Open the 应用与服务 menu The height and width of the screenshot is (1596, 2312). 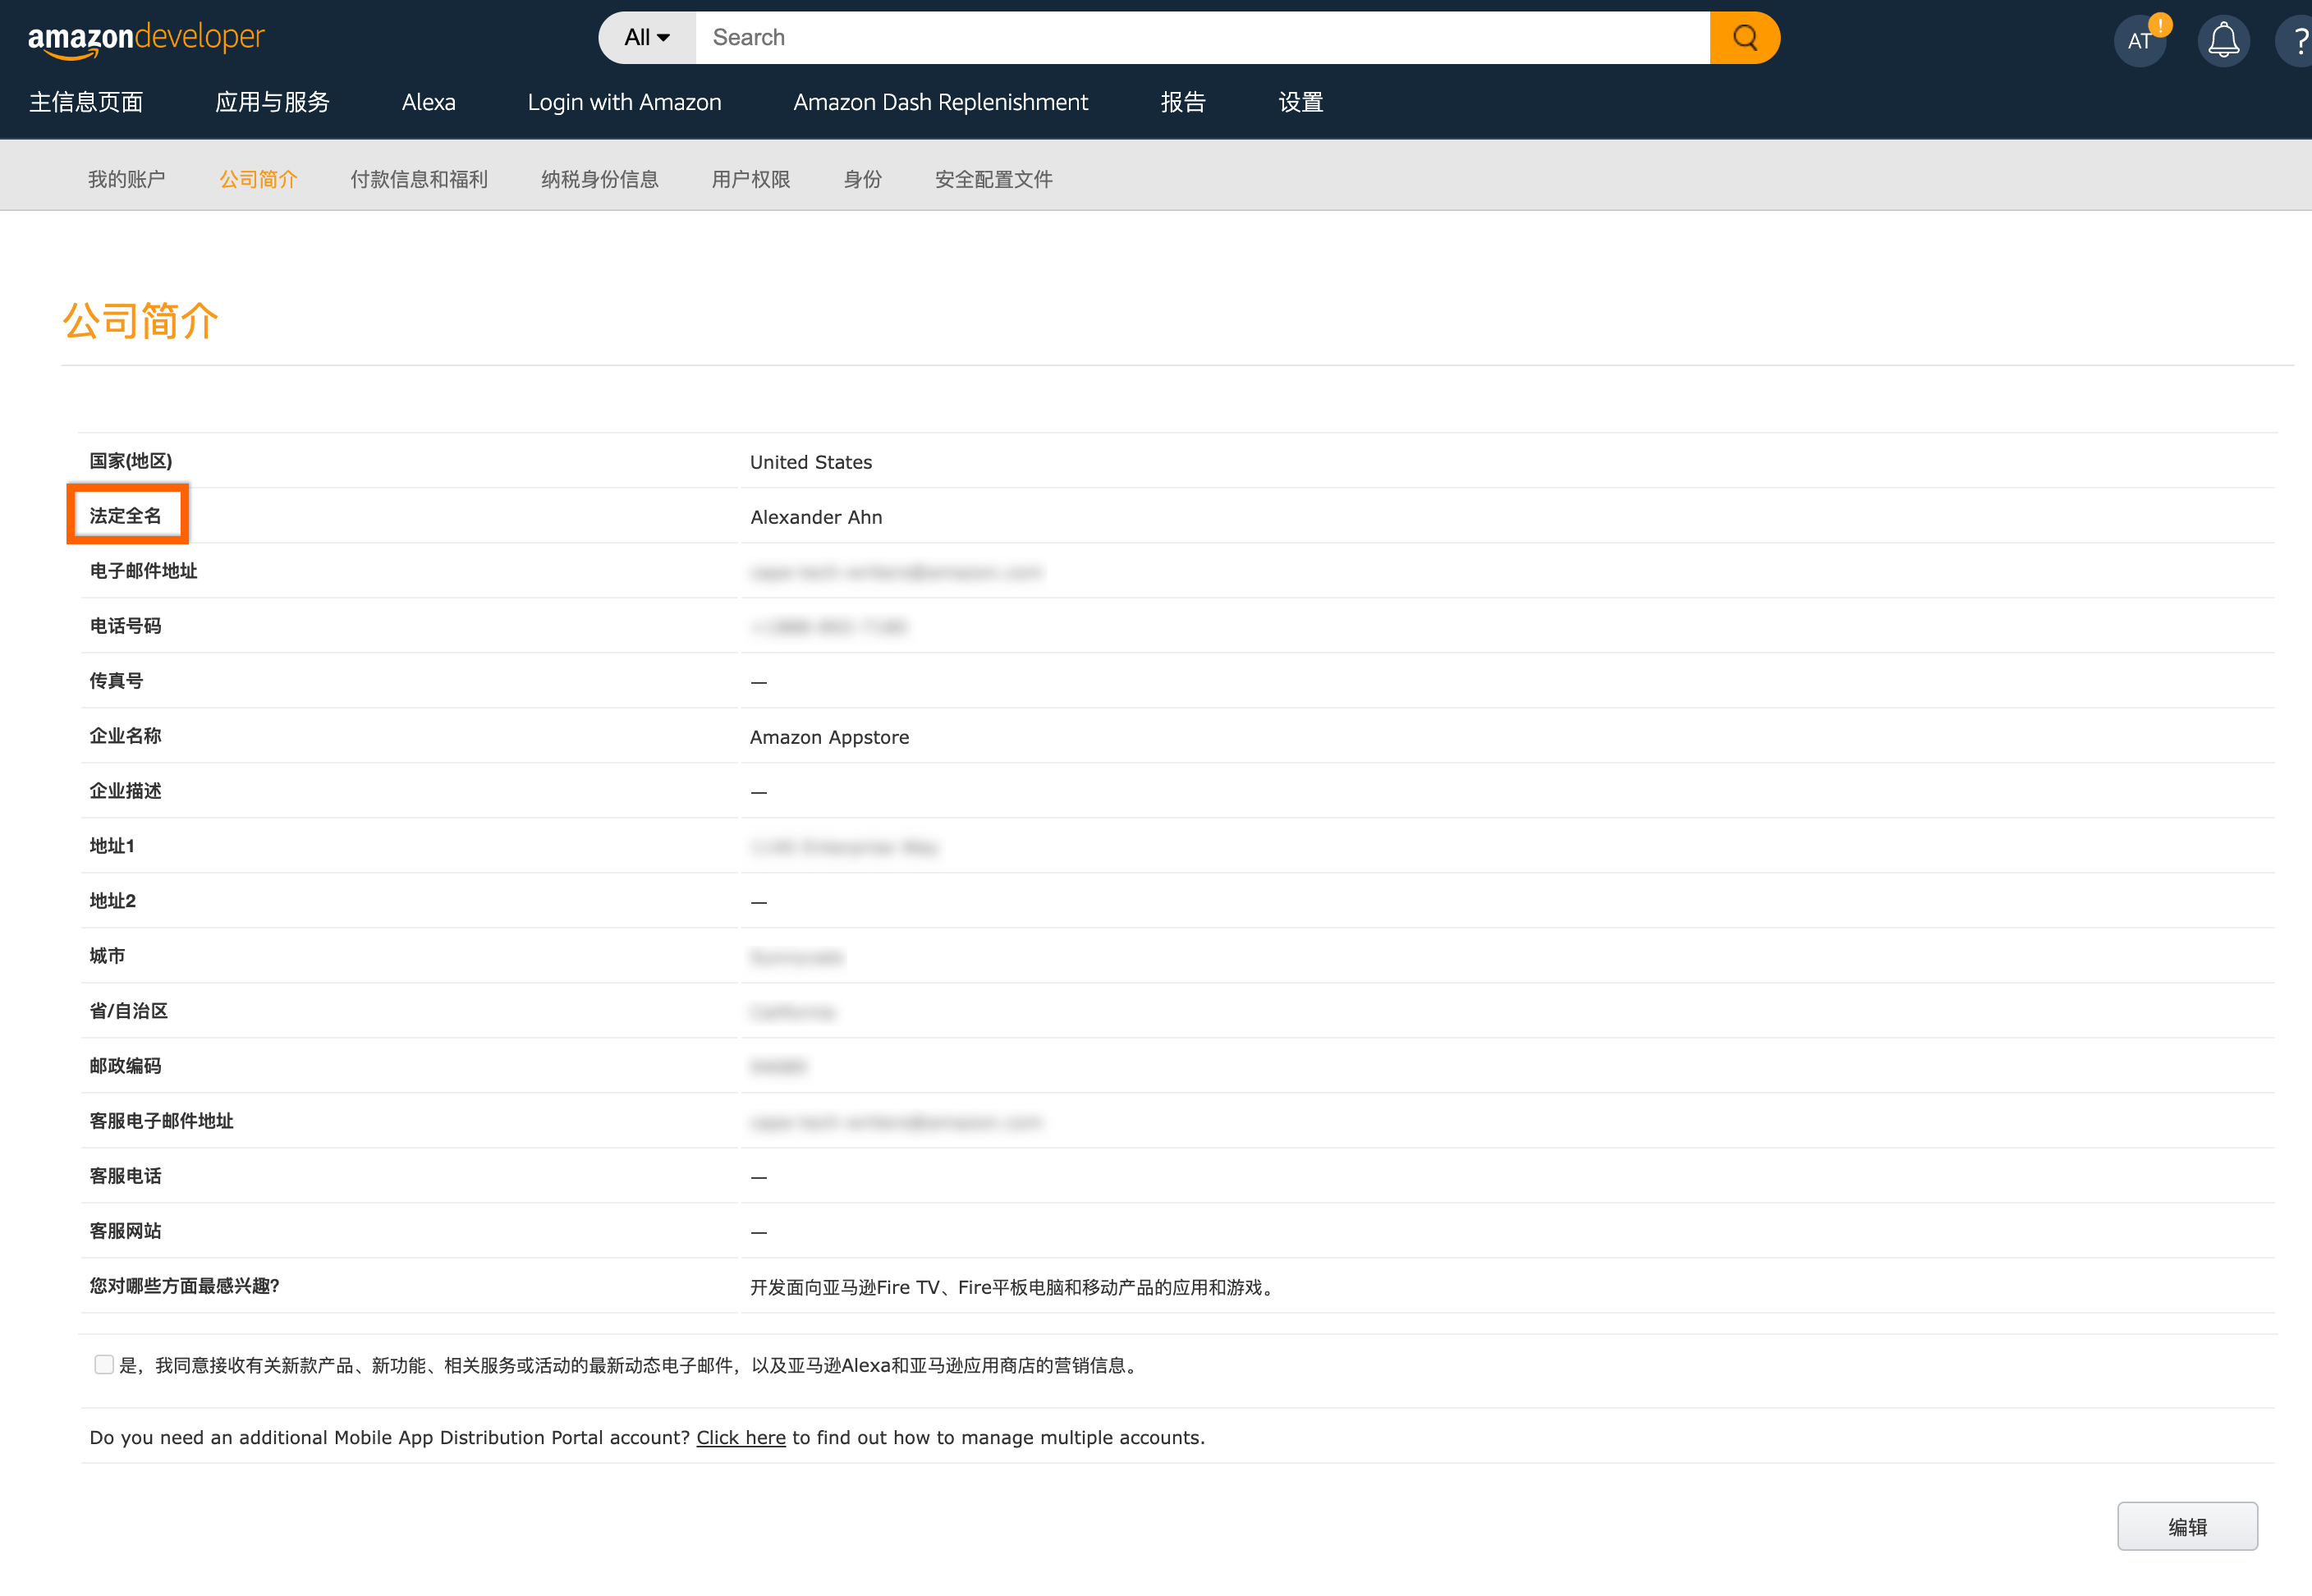point(272,102)
